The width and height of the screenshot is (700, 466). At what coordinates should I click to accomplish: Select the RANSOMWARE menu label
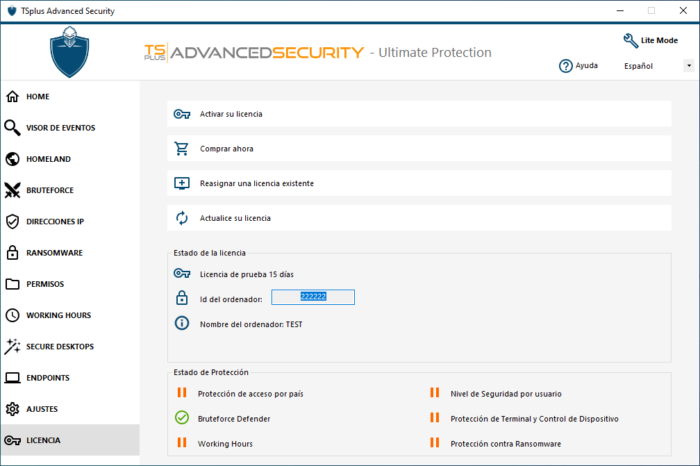(54, 253)
